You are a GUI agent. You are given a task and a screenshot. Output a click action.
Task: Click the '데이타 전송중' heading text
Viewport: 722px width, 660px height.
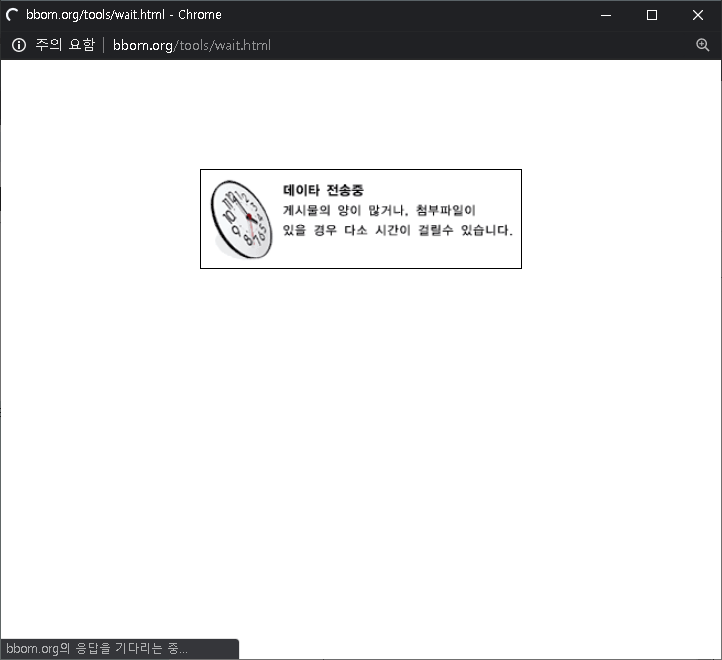click(x=323, y=190)
